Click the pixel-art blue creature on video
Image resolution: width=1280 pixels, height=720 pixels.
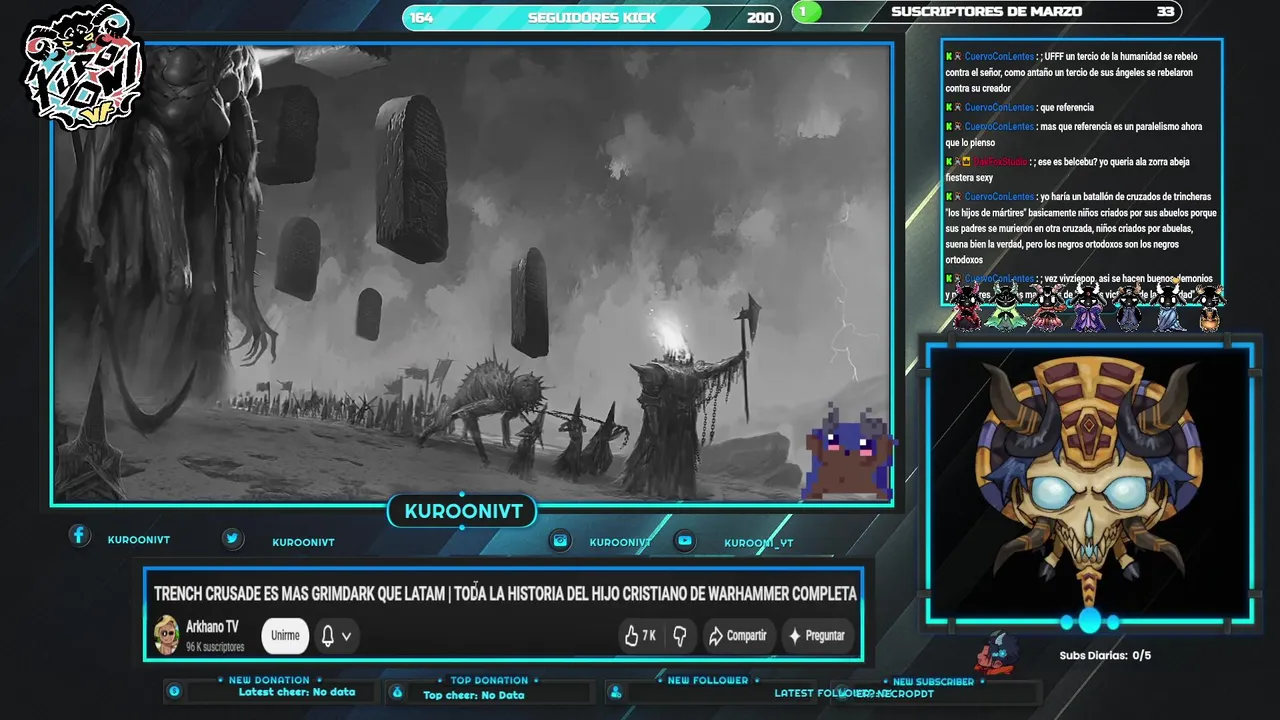[848, 455]
